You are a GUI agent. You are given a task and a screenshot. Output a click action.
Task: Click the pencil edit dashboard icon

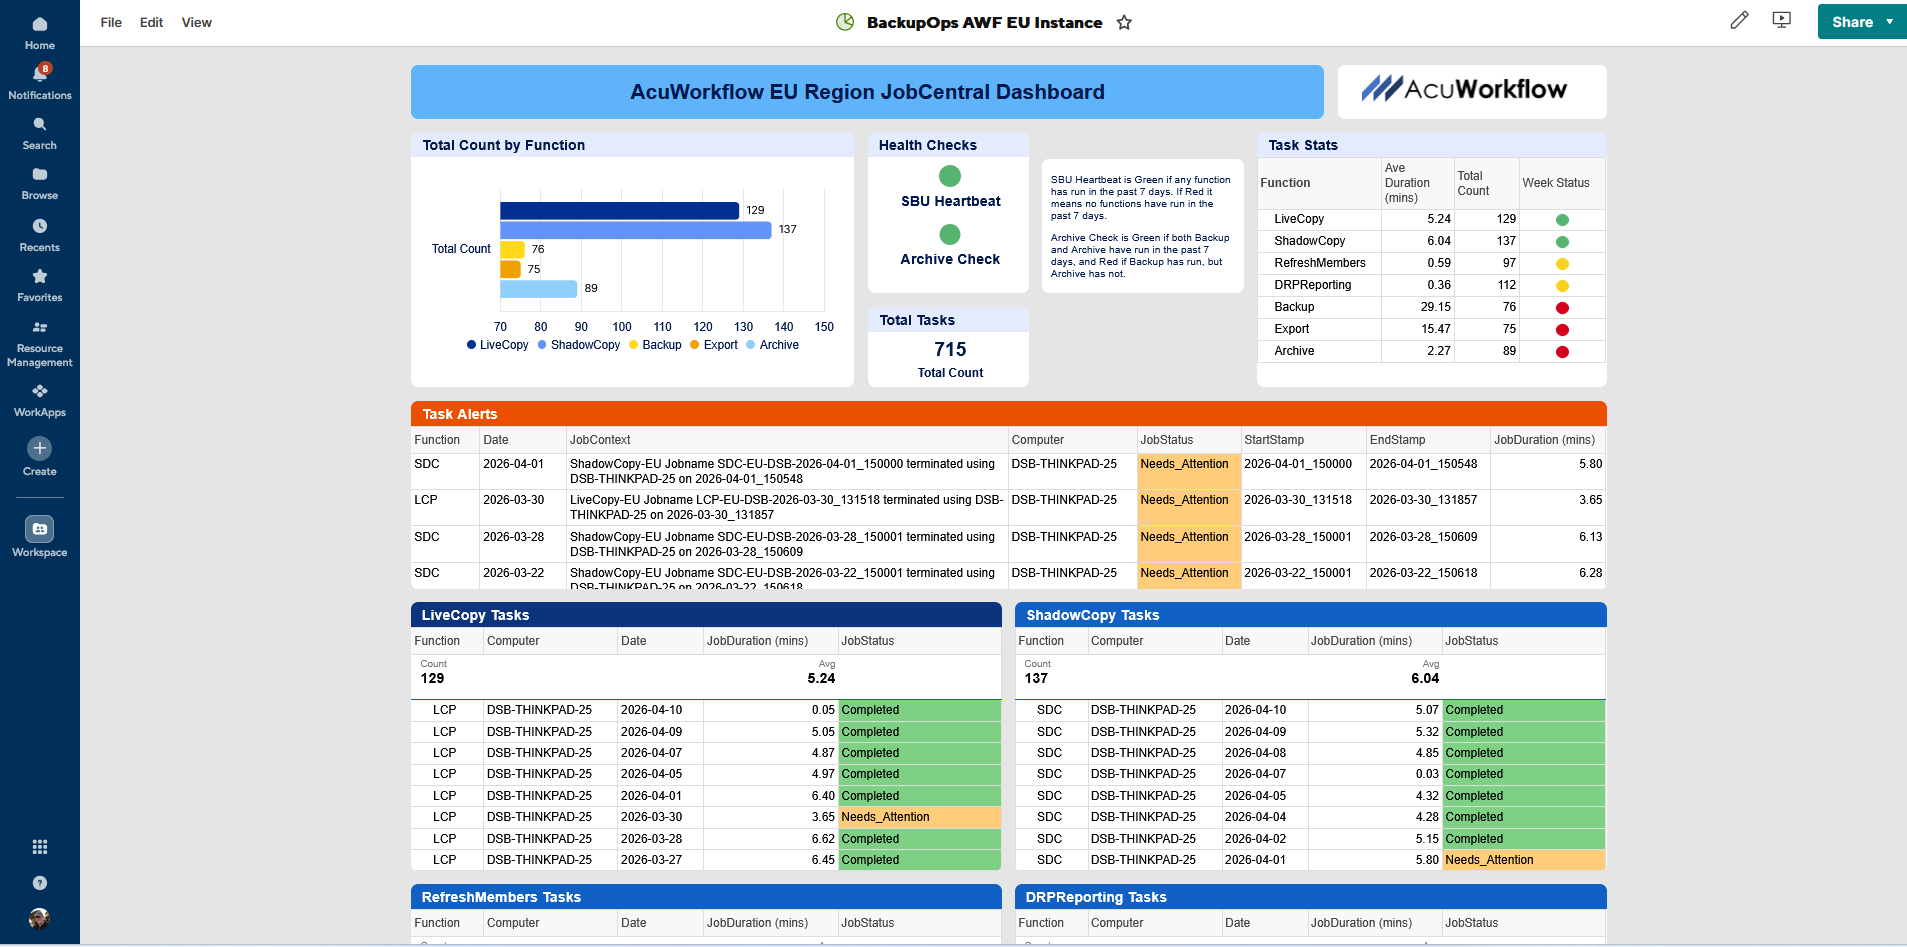(x=1739, y=21)
